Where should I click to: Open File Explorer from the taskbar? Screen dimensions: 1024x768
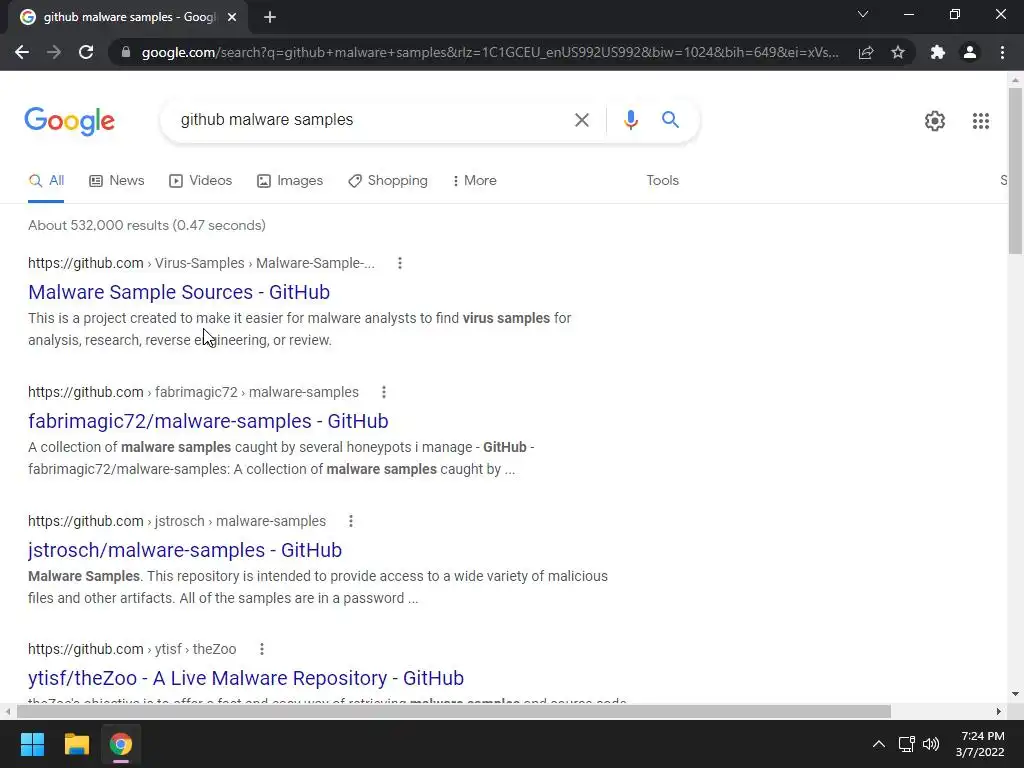click(76, 744)
